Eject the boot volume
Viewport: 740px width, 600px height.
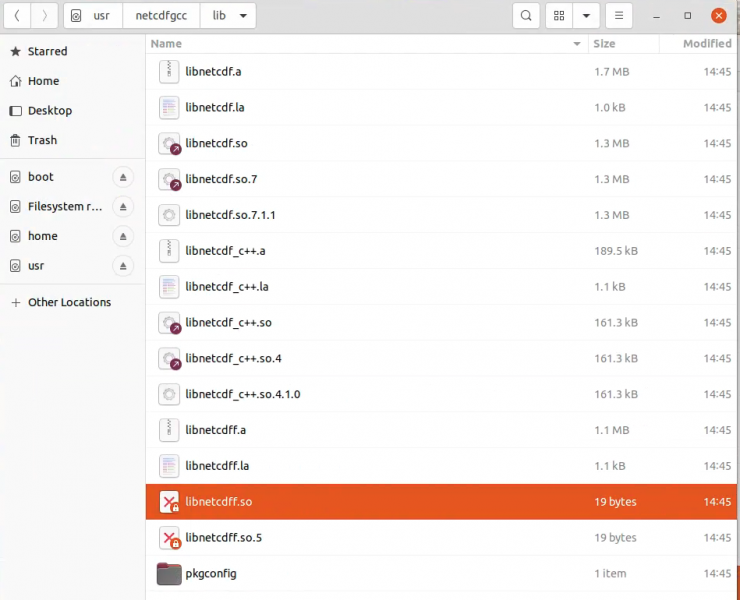click(123, 177)
